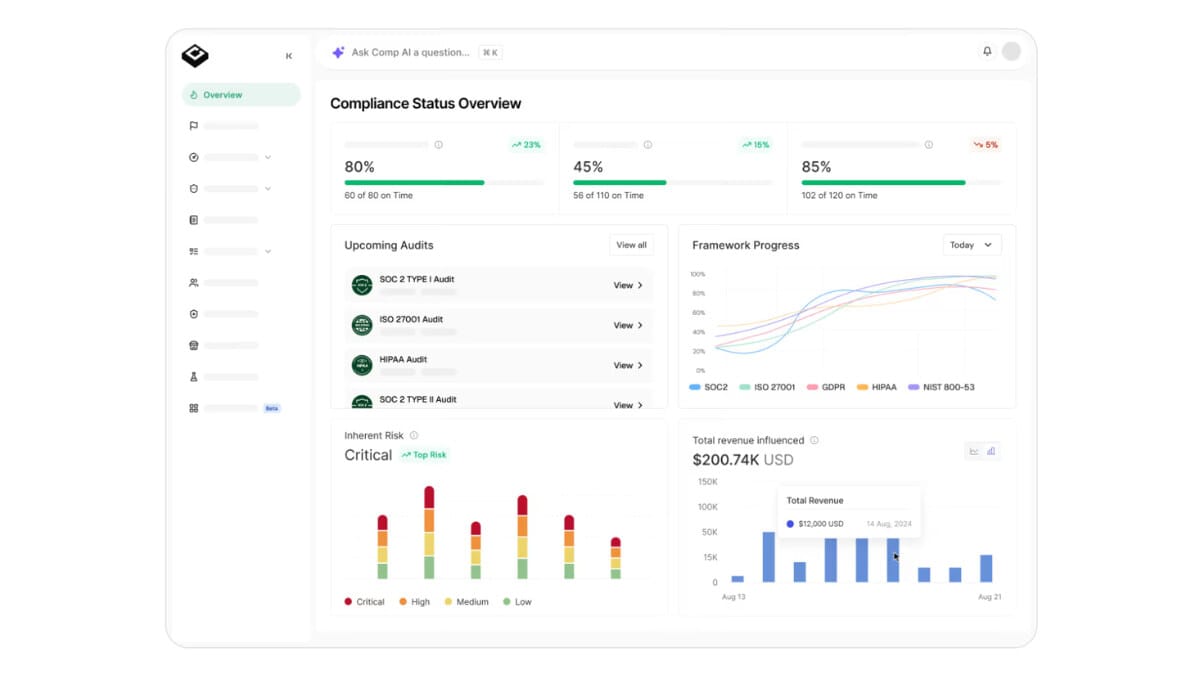1200x675 pixels.
Task: Open the flask icon sidebar item
Action: (194, 377)
